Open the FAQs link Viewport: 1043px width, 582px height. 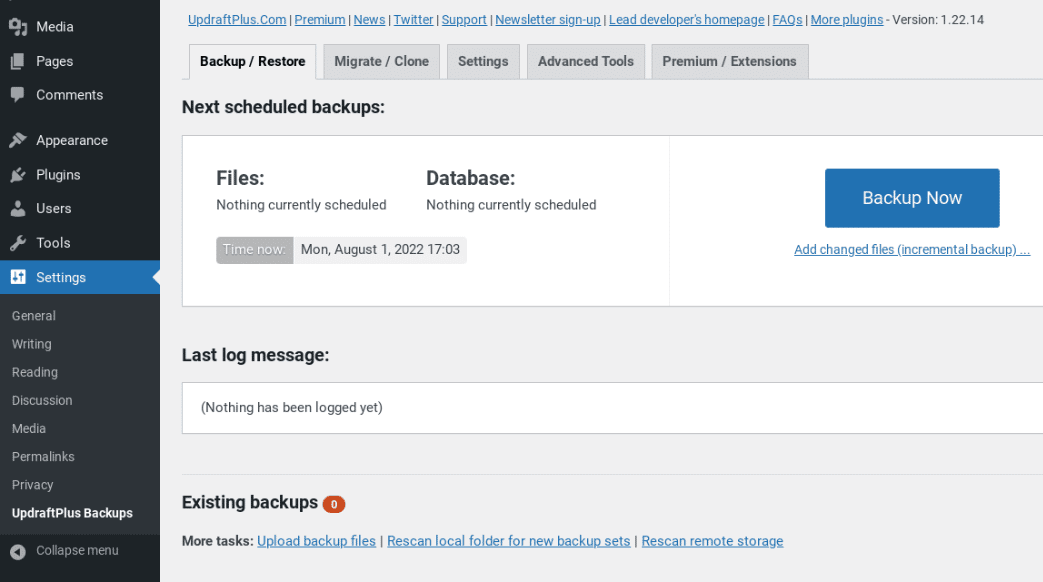(x=787, y=19)
